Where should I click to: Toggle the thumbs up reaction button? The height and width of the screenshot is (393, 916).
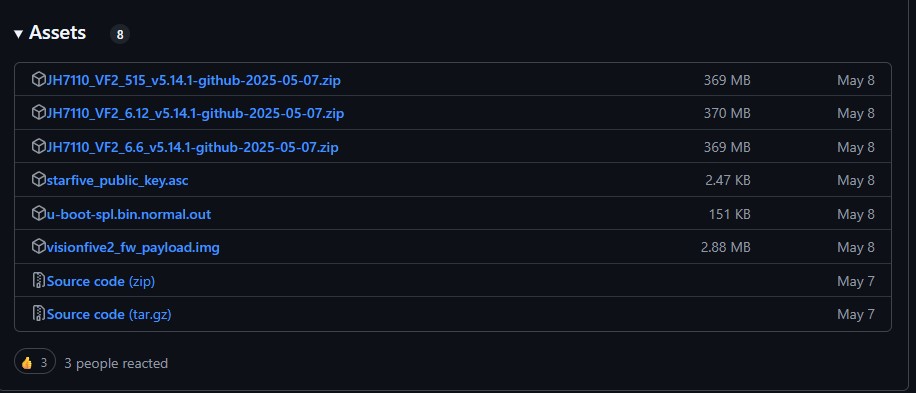[x=34, y=363]
